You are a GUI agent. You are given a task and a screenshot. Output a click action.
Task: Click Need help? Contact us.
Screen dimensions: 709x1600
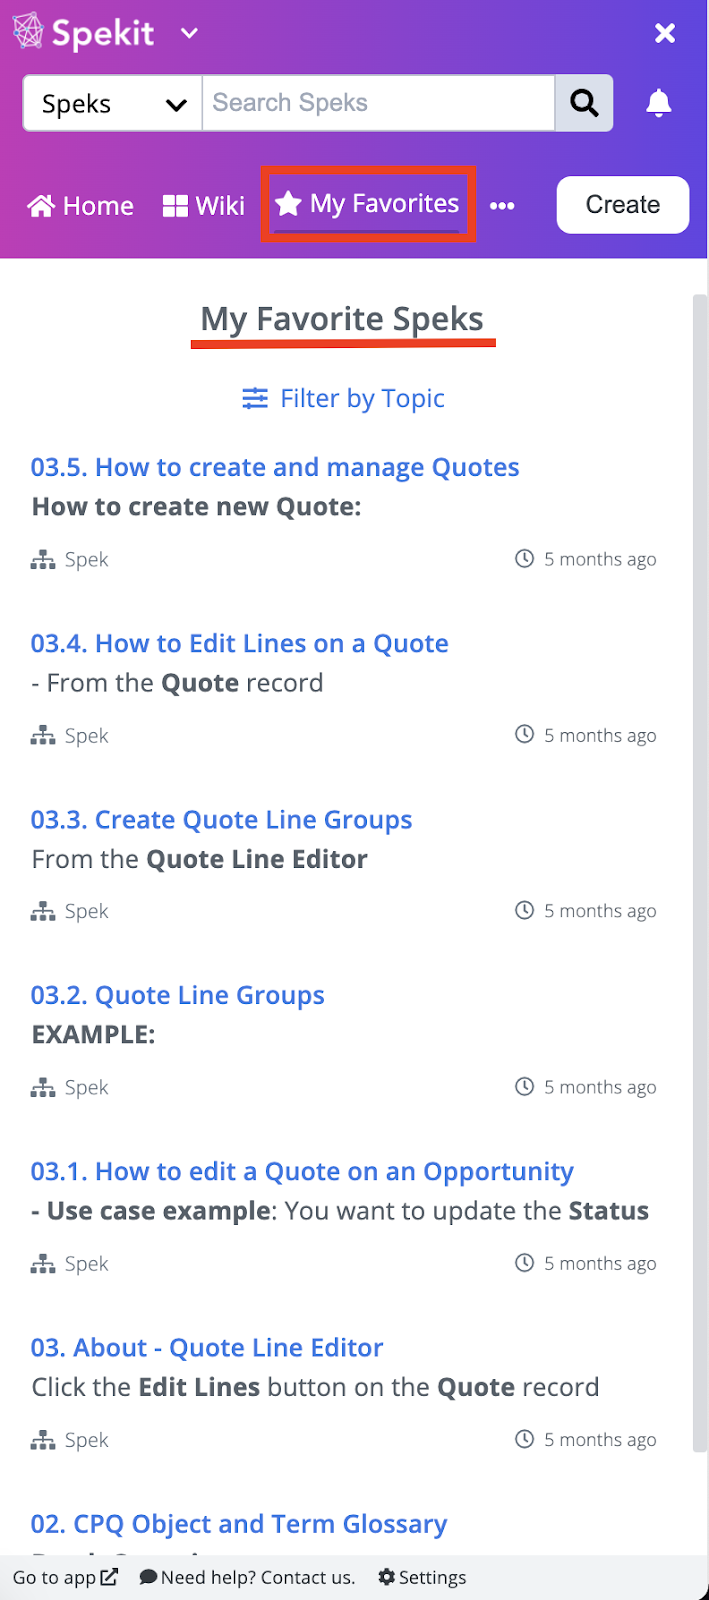[247, 1577]
